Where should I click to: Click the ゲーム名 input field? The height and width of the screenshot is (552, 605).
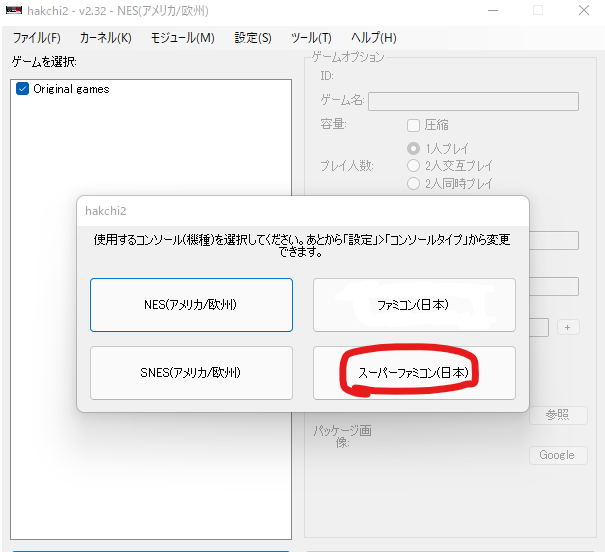(473, 101)
